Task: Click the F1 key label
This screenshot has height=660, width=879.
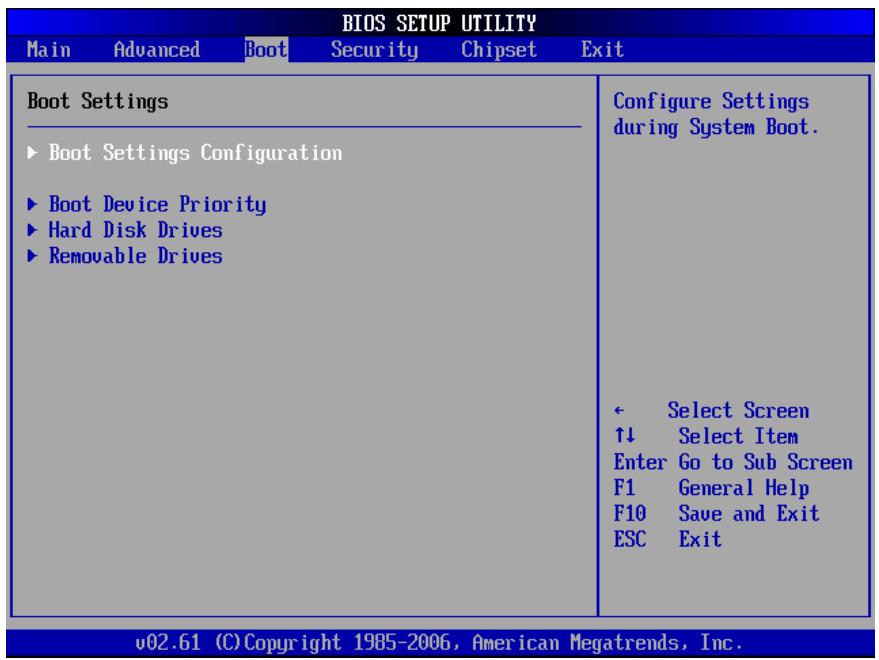Action: (x=624, y=488)
